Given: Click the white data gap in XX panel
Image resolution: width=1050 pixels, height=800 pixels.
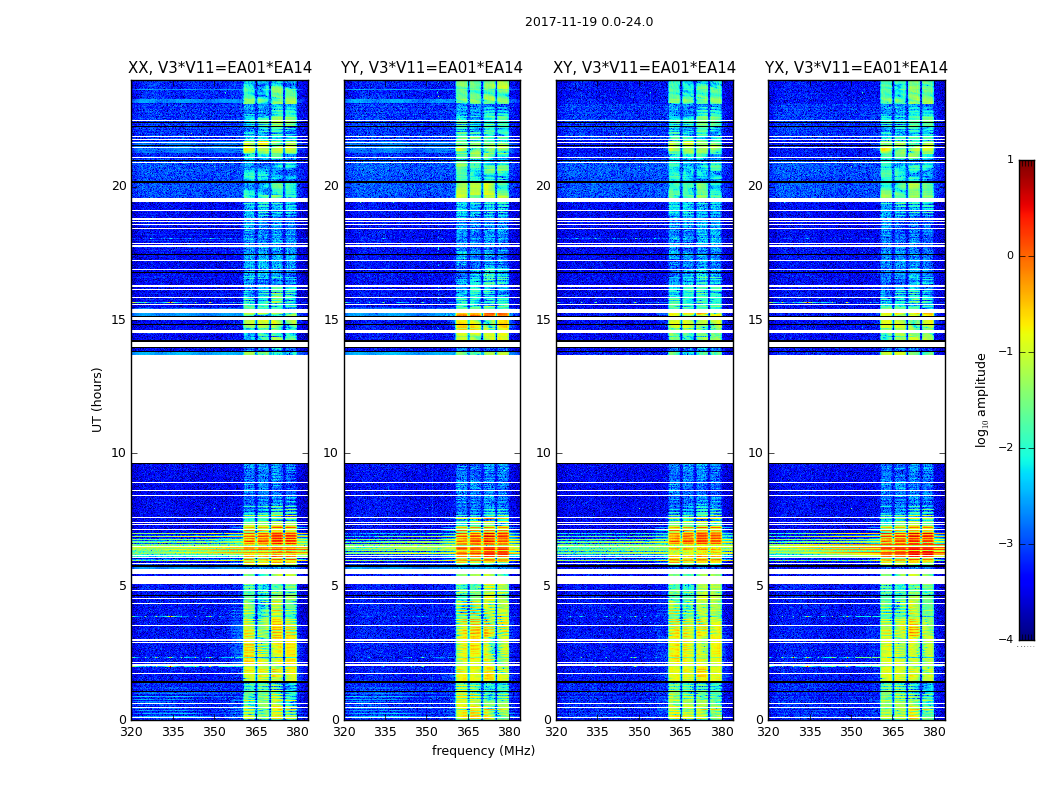Looking at the screenshot, I should [219, 408].
